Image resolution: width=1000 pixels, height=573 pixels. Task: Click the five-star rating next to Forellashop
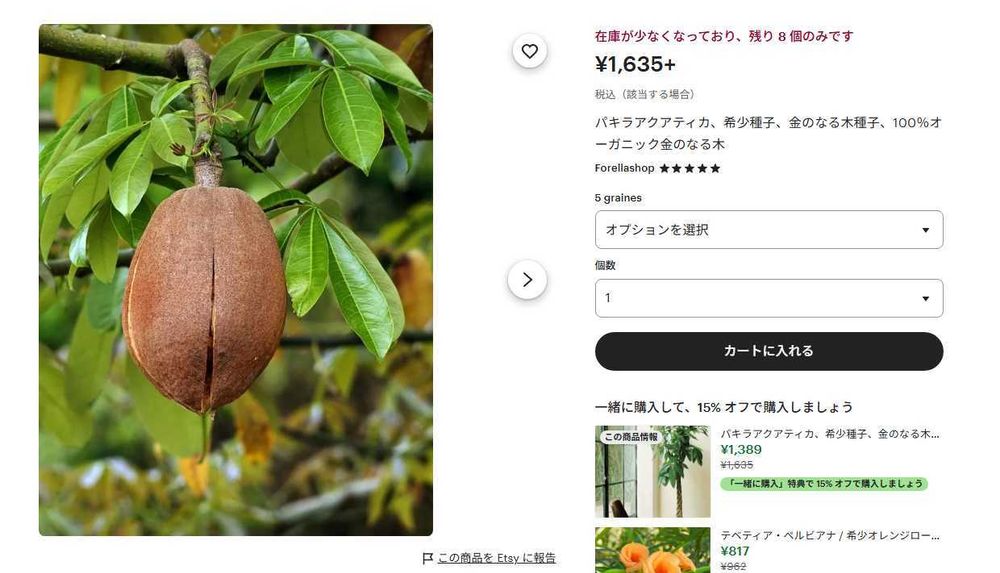pos(689,168)
